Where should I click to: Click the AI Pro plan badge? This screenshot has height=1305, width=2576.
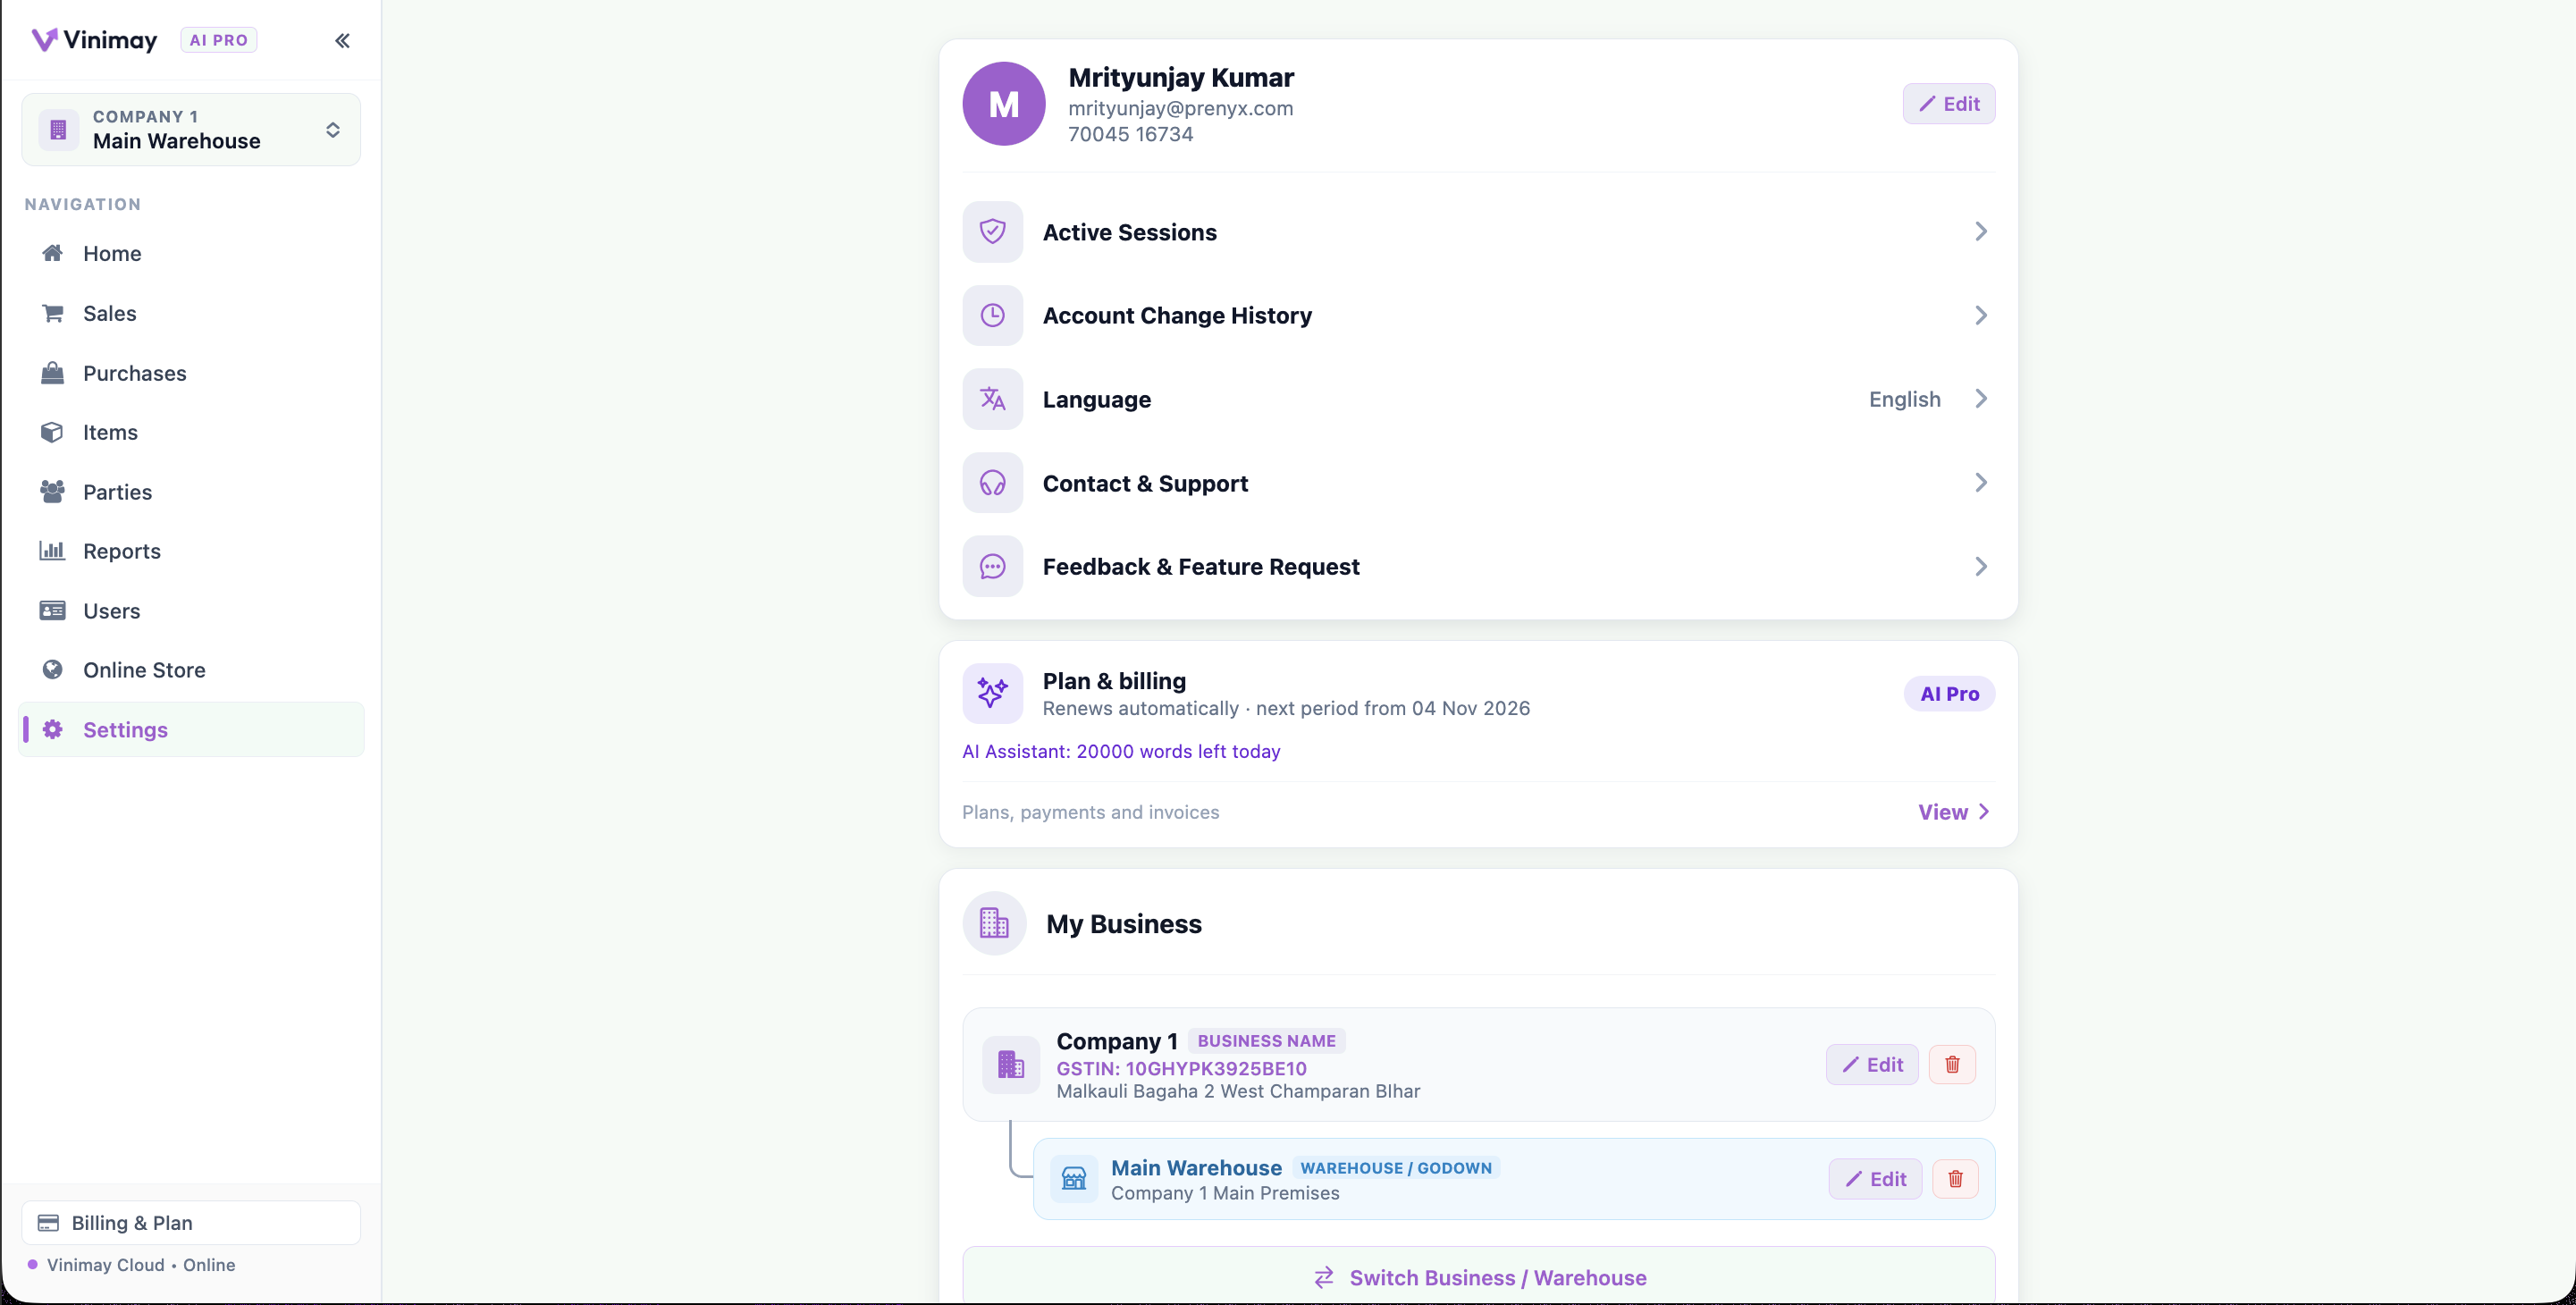pos(1949,694)
